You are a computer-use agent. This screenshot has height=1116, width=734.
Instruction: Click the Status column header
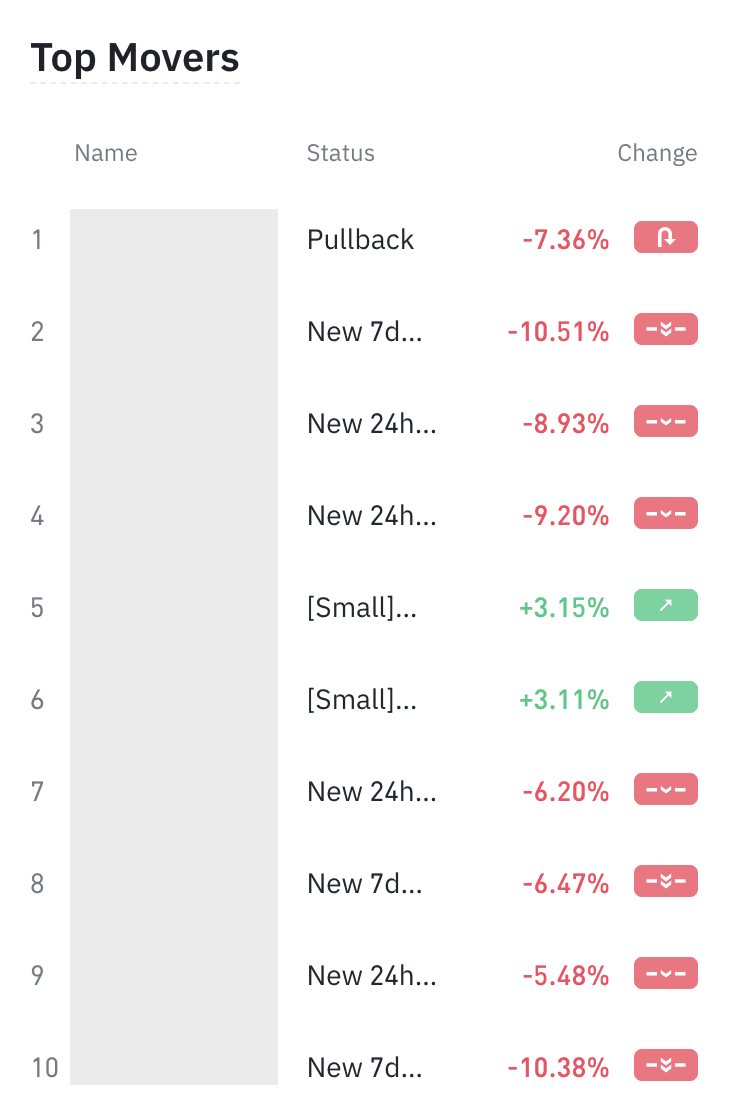[x=340, y=153]
